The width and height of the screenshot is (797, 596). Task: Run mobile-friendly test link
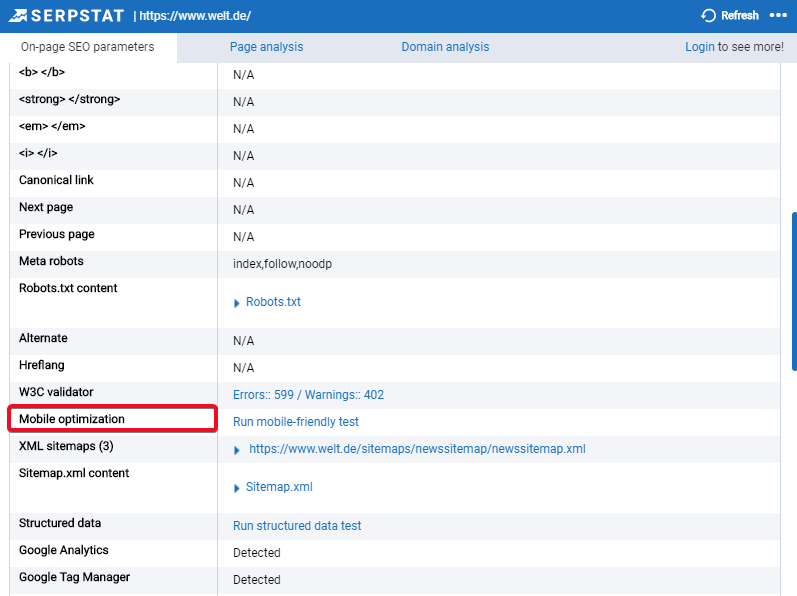pos(296,422)
